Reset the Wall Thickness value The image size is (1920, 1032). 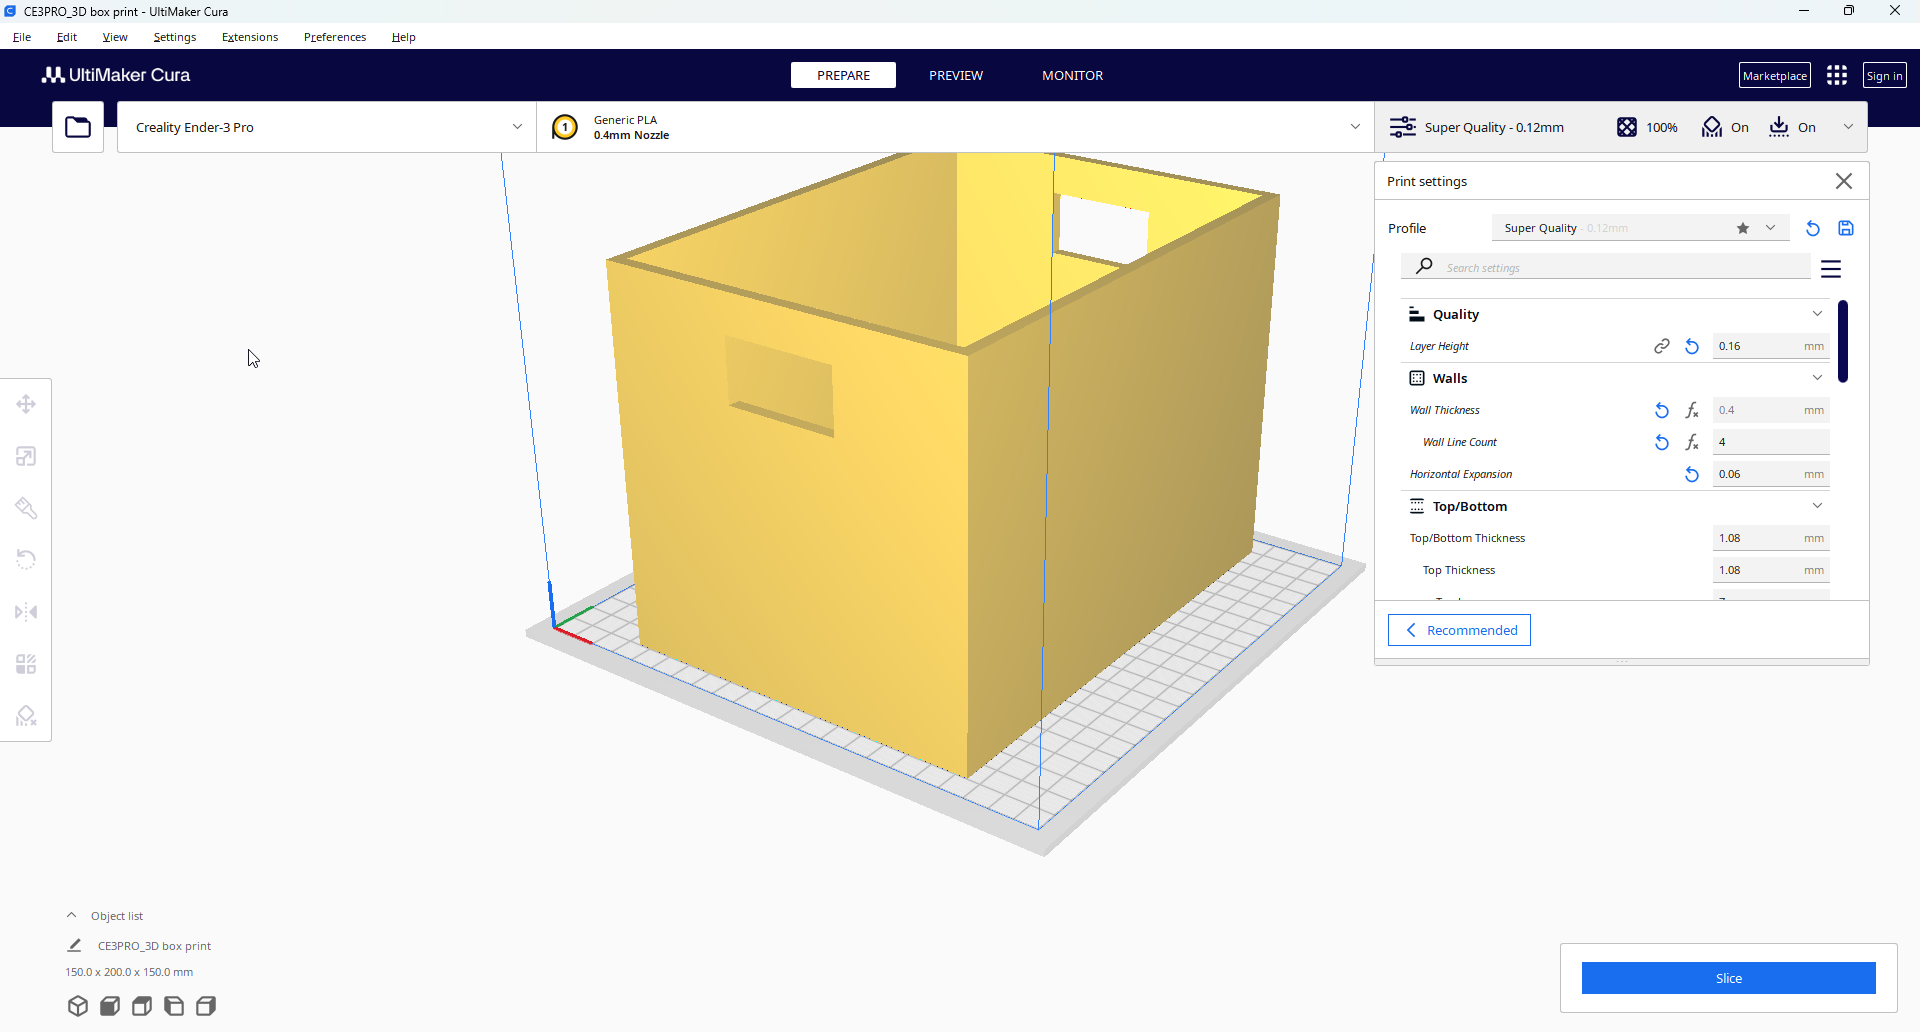coord(1662,410)
